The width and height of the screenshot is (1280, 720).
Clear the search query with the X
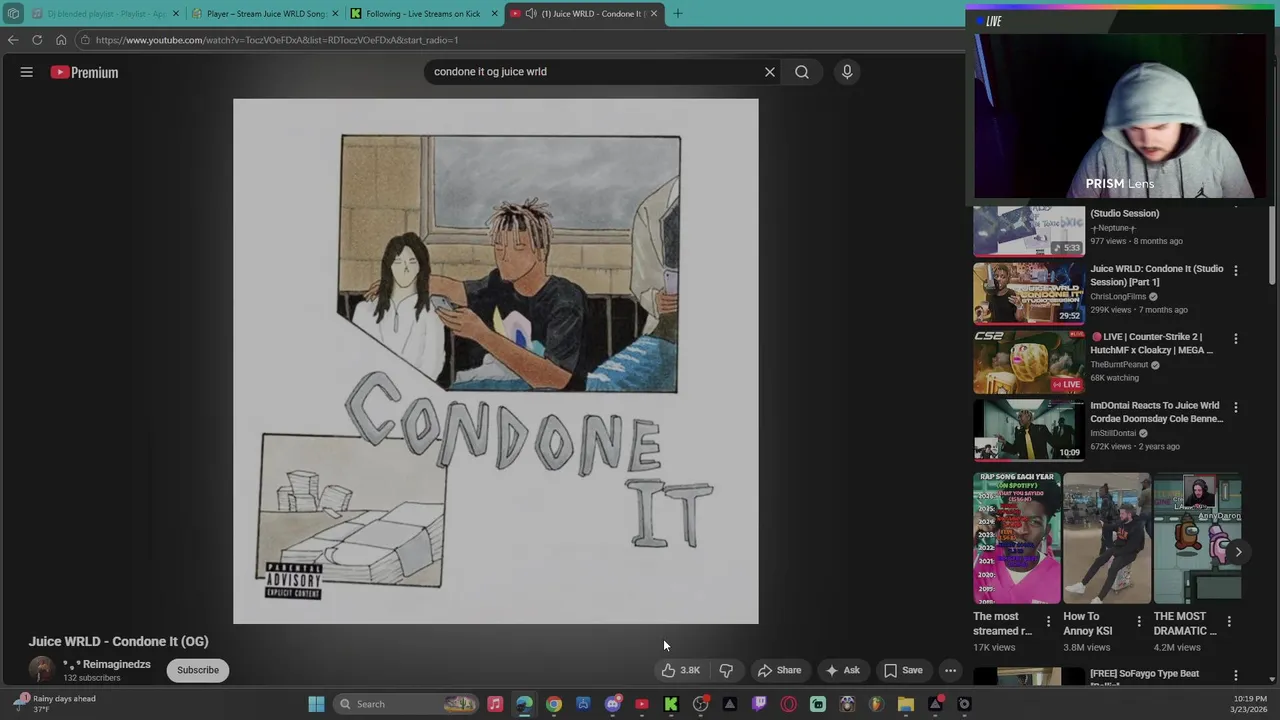click(770, 72)
